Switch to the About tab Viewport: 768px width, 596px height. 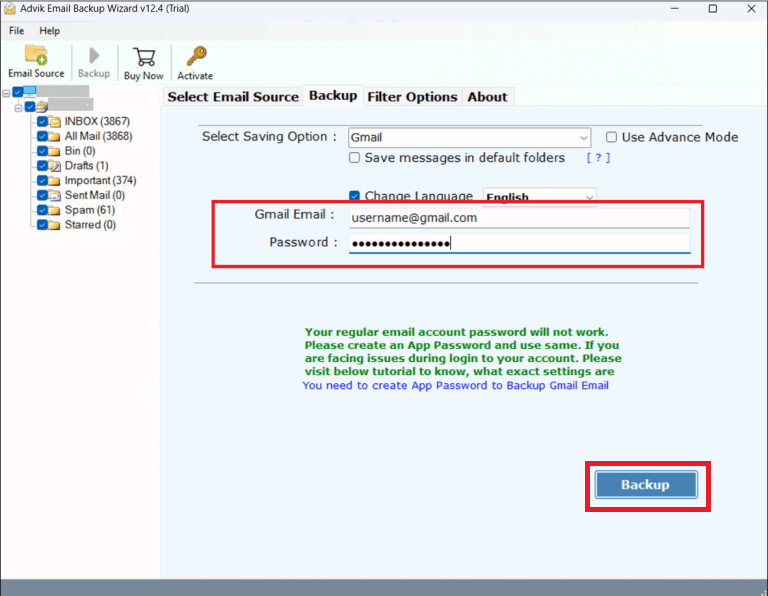pyautogui.click(x=487, y=97)
